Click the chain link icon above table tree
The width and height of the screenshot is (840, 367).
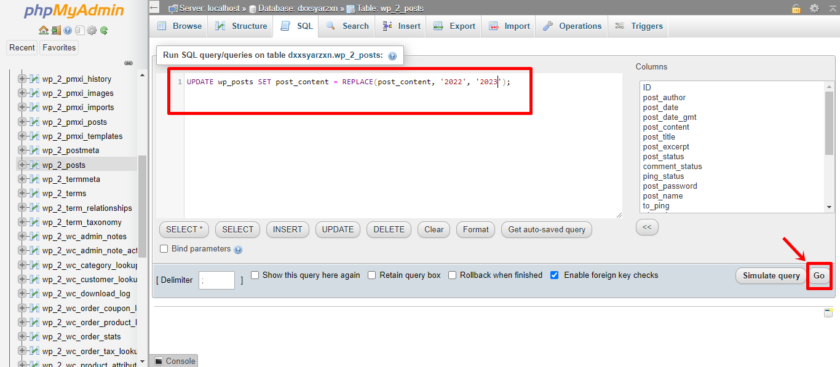click(x=128, y=63)
